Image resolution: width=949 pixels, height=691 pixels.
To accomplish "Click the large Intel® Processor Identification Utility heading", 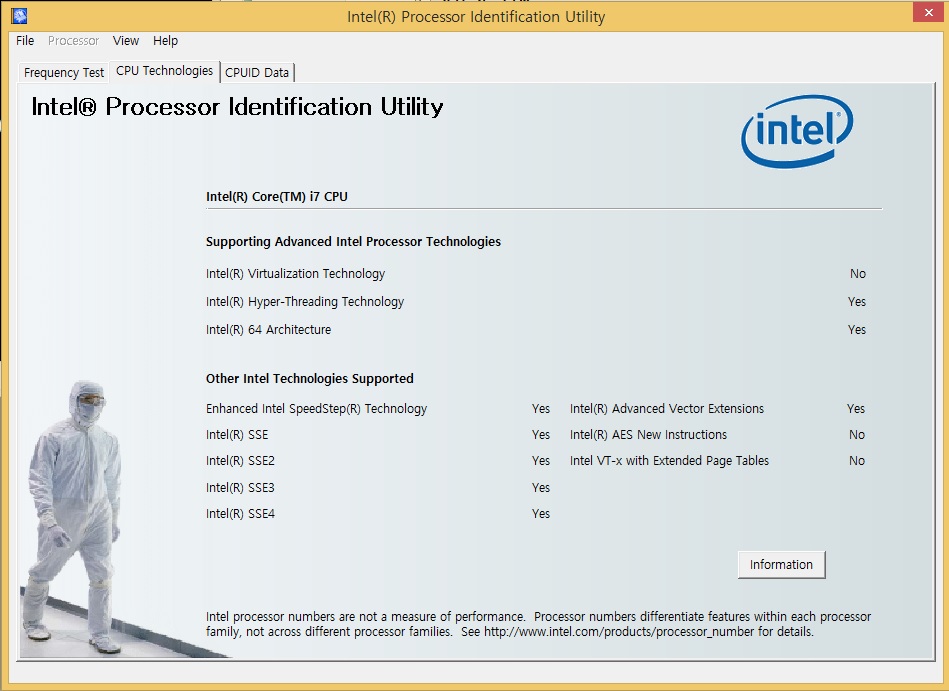I will coord(237,107).
